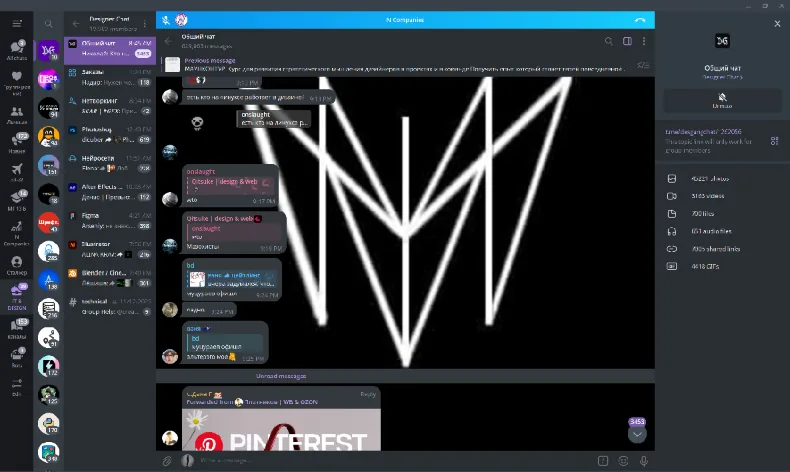The image size is (790, 472).
Task: Toggle the right info side panel
Action: click(627, 41)
